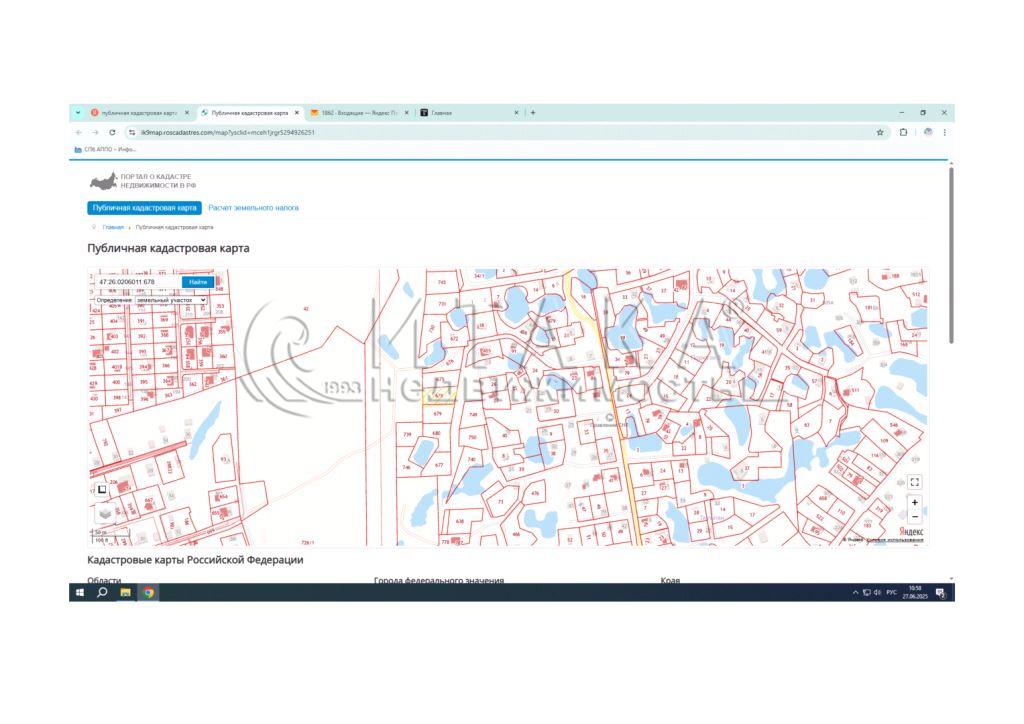Open site info icon in address bar
This screenshot has width=1024, height=724.
pos(132,133)
